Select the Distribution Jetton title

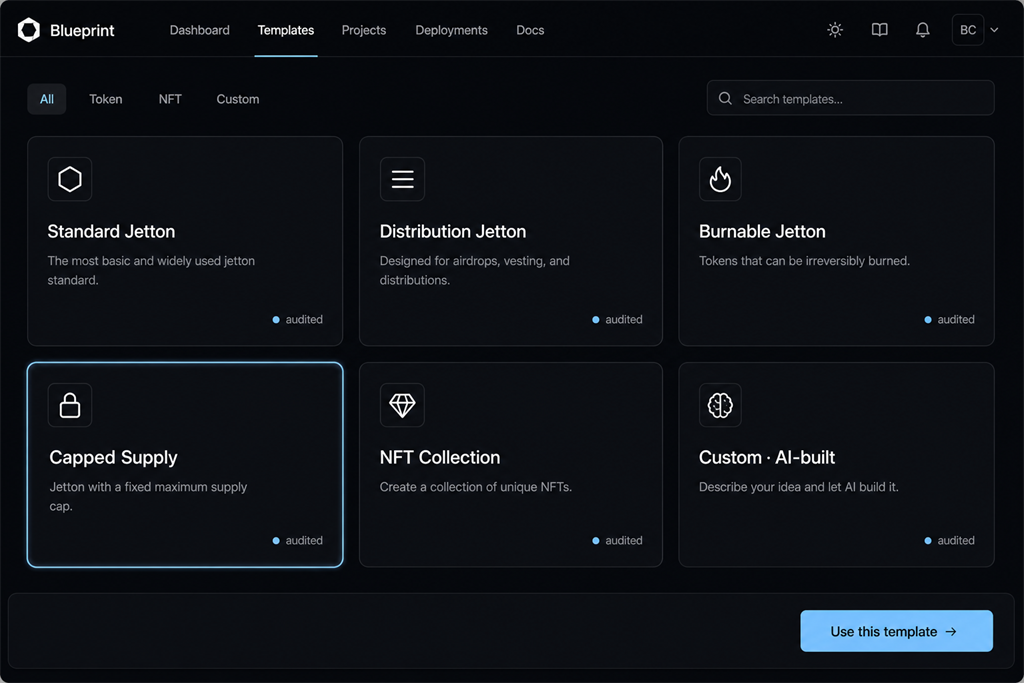point(453,231)
